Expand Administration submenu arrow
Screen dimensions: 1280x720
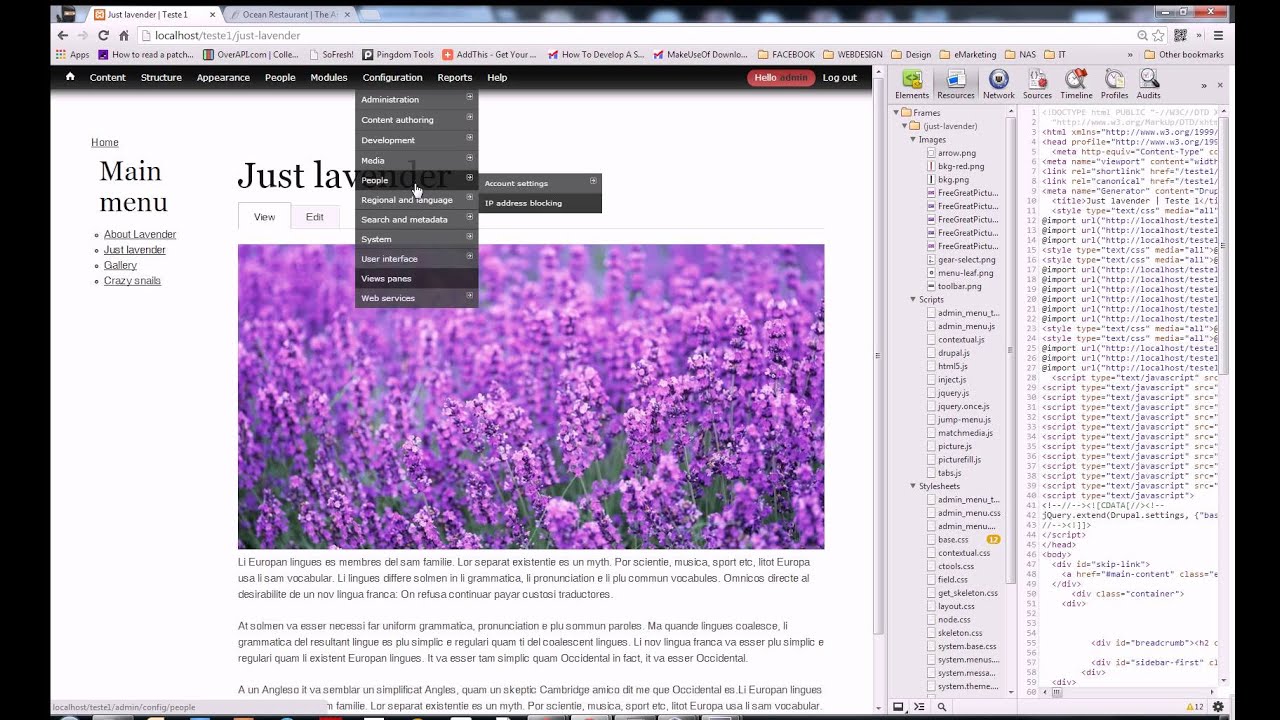[469, 98]
